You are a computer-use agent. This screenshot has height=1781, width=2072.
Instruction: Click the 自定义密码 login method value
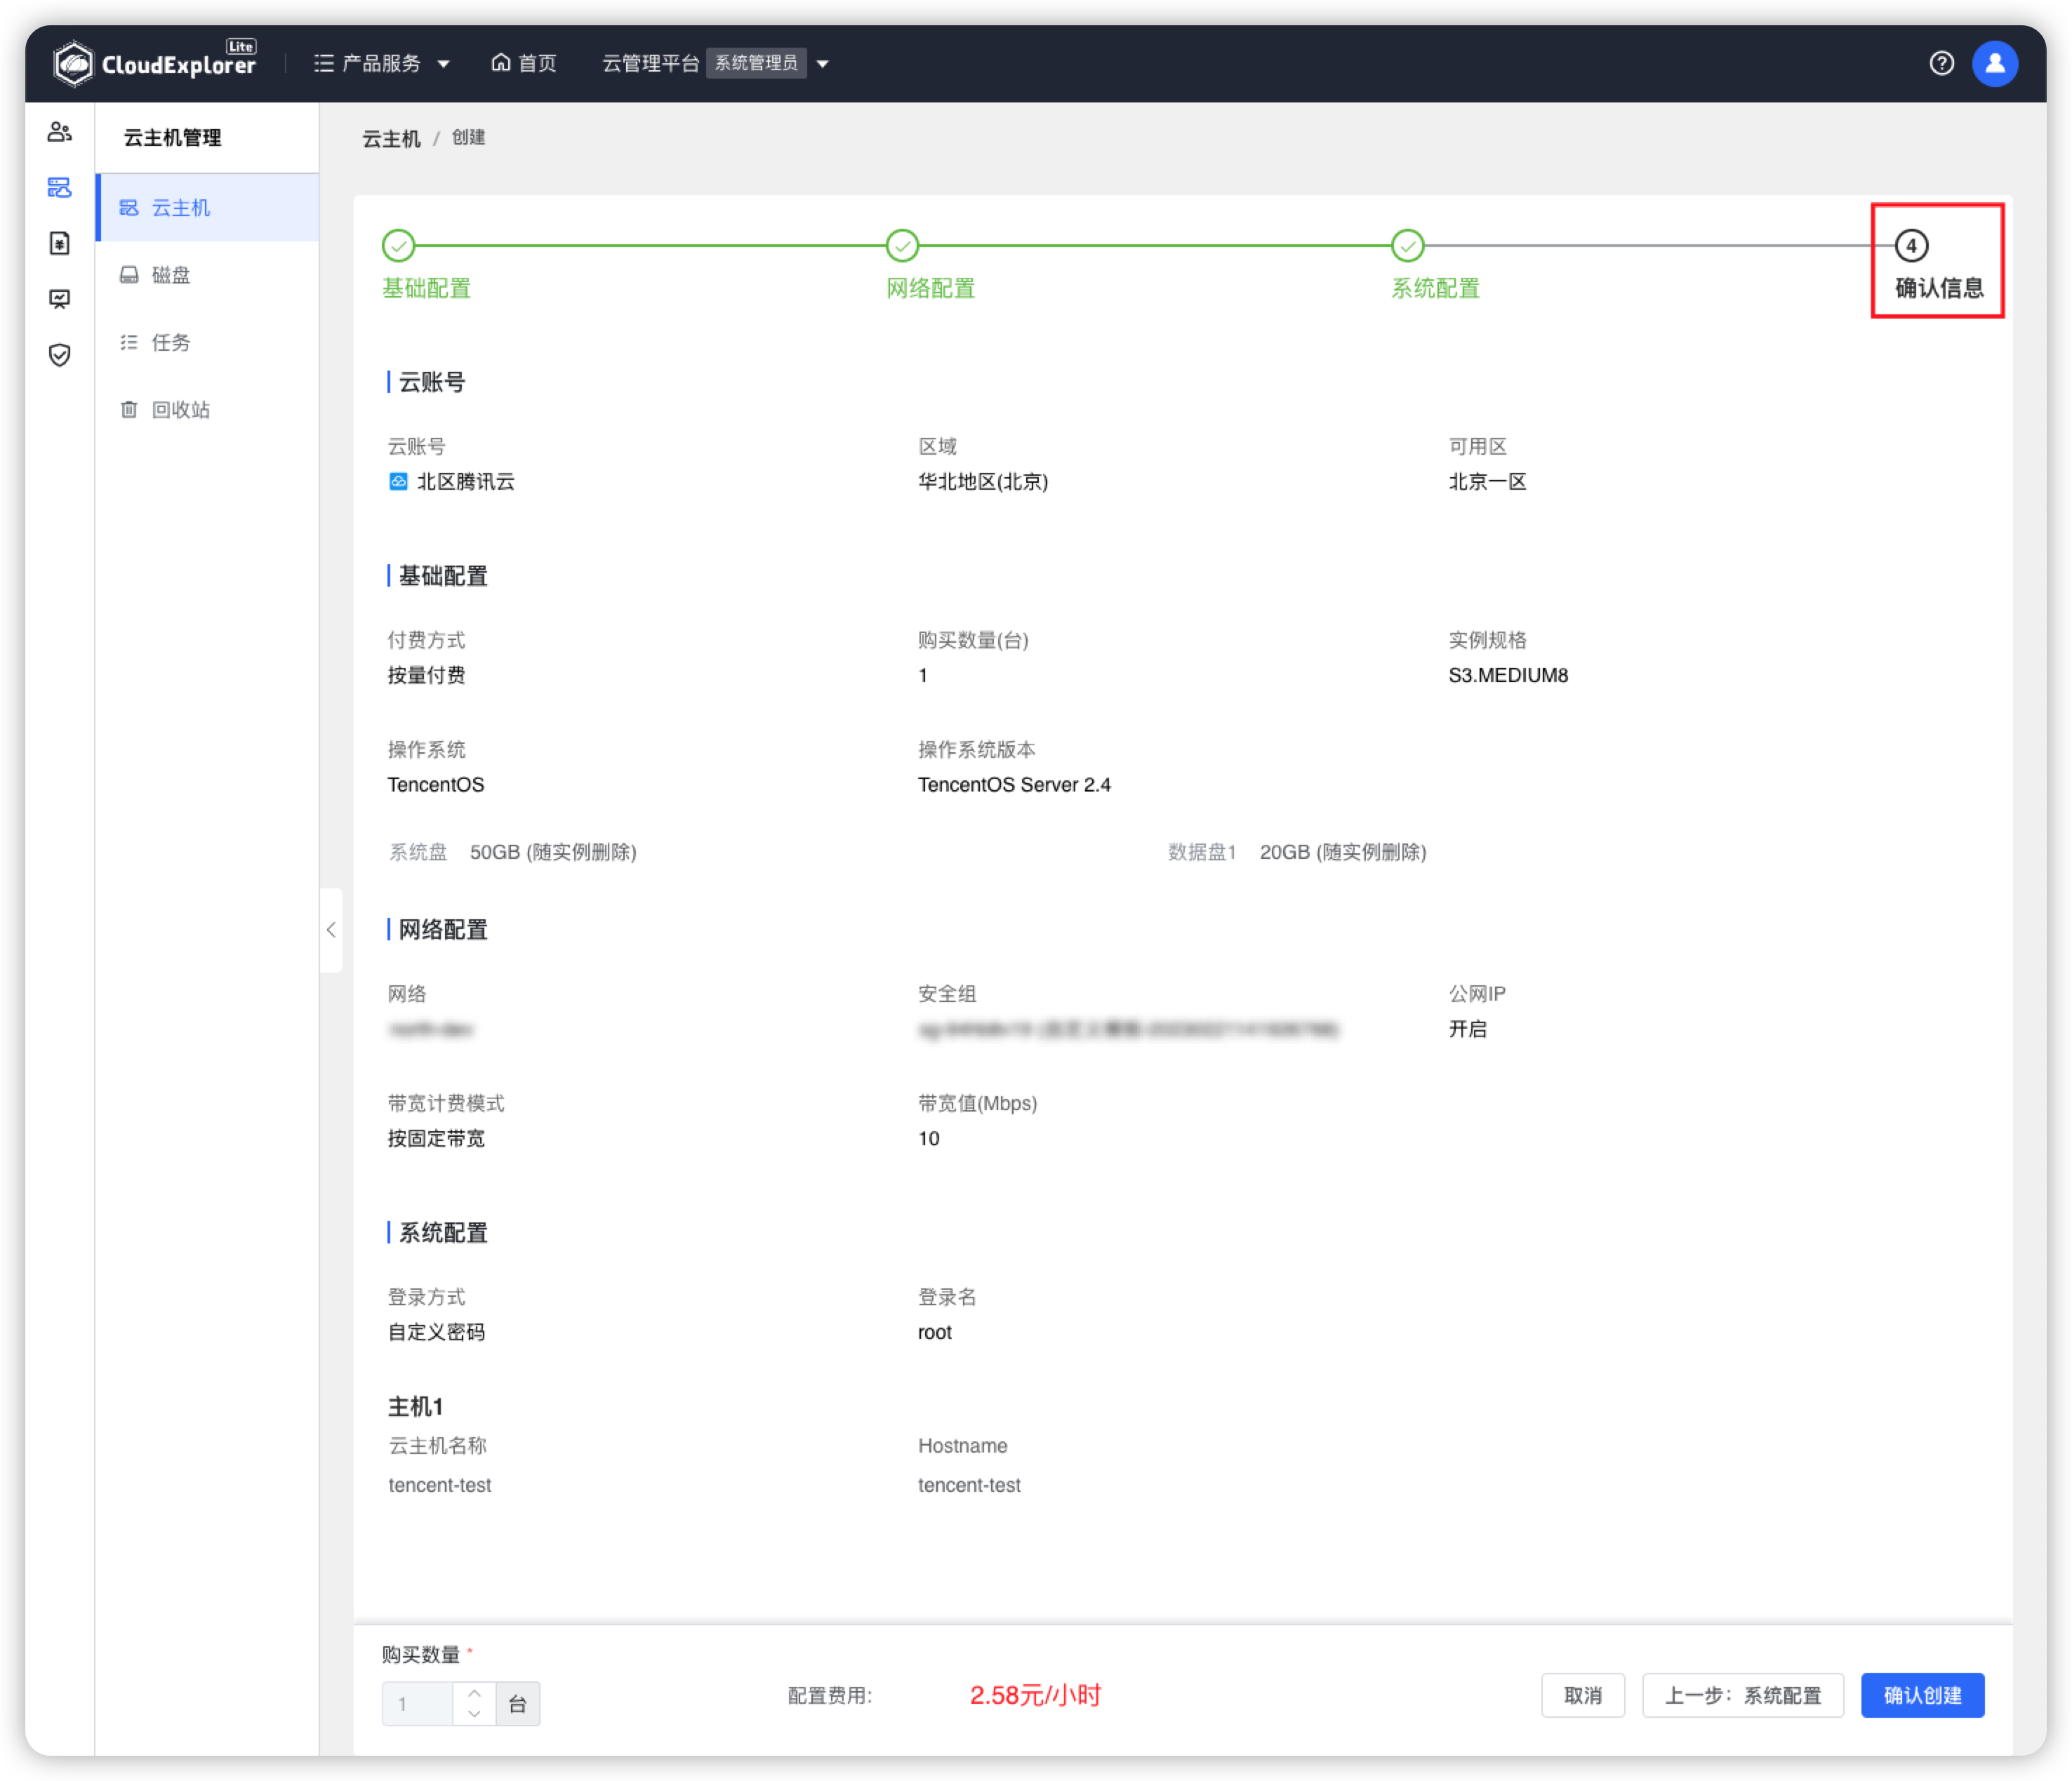point(436,1332)
